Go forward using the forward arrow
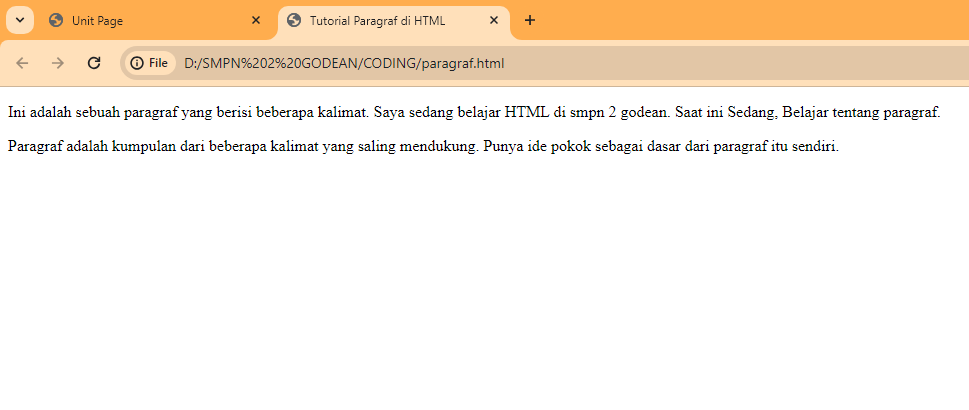The width and height of the screenshot is (969, 410). [x=58, y=63]
